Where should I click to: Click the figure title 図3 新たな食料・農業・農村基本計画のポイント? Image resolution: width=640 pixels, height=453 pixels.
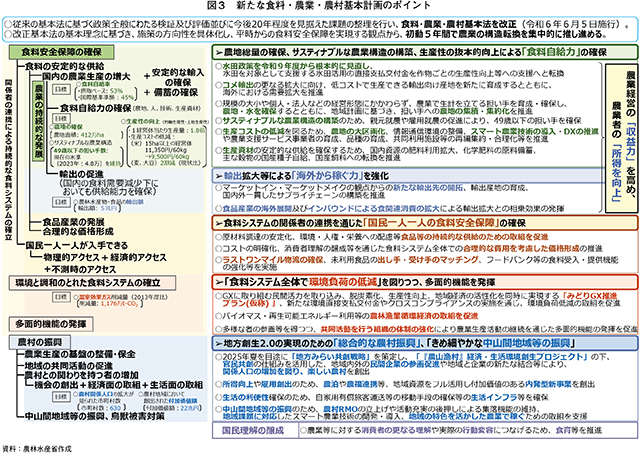[319, 5]
